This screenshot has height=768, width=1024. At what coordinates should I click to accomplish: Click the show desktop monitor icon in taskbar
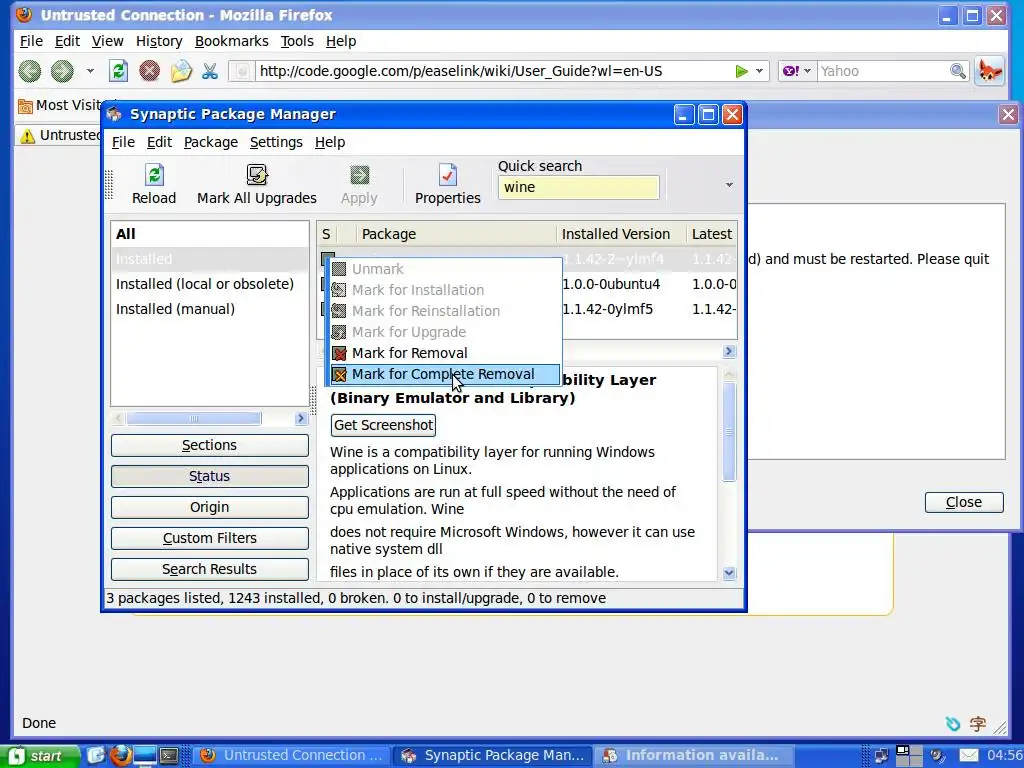(145, 756)
